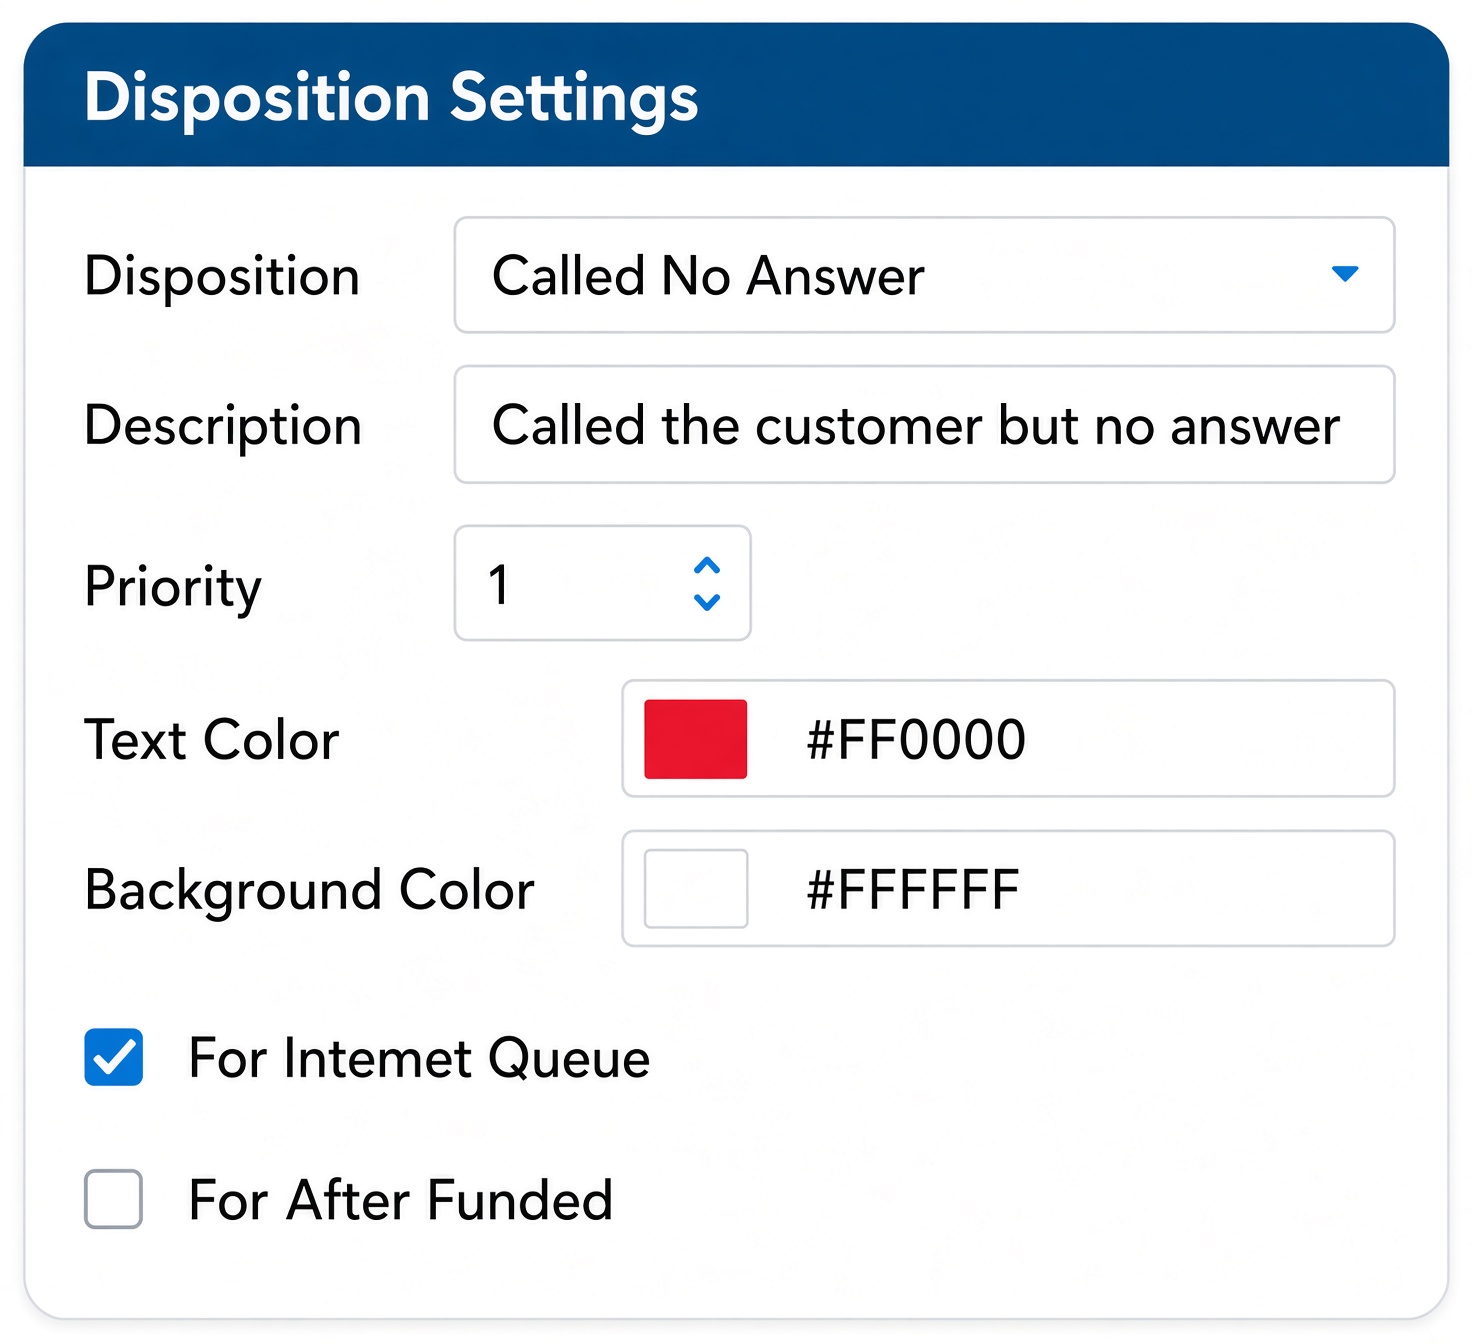Click the #FF0000 text color hex value
1472x1344 pixels.
tap(916, 740)
